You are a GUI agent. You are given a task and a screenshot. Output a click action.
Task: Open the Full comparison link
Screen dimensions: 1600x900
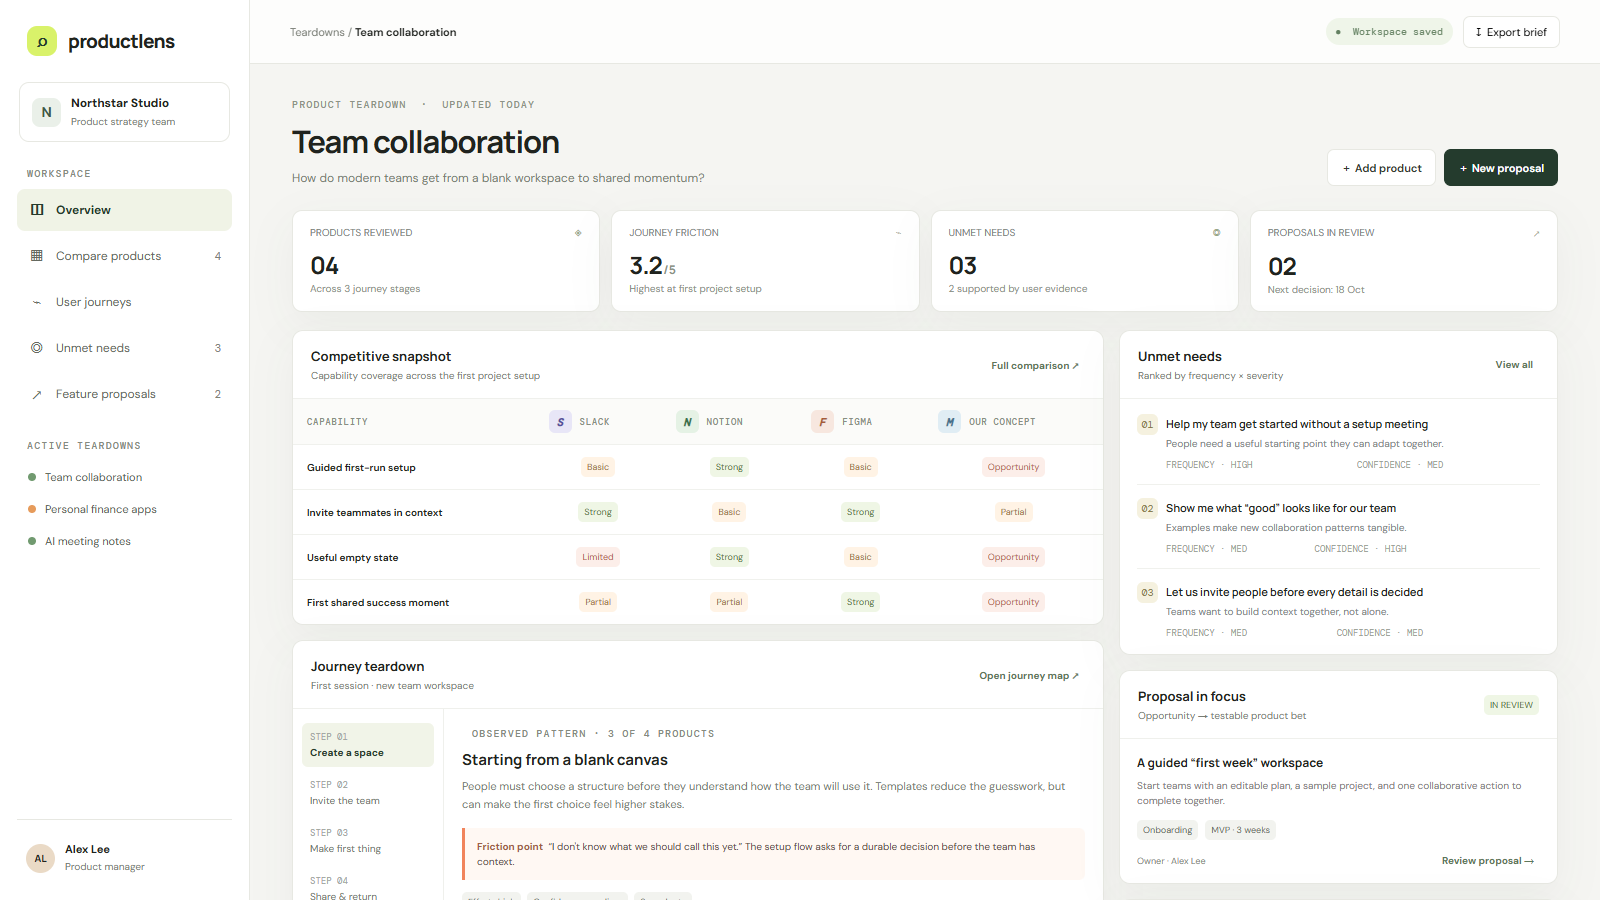click(1035, 366)
